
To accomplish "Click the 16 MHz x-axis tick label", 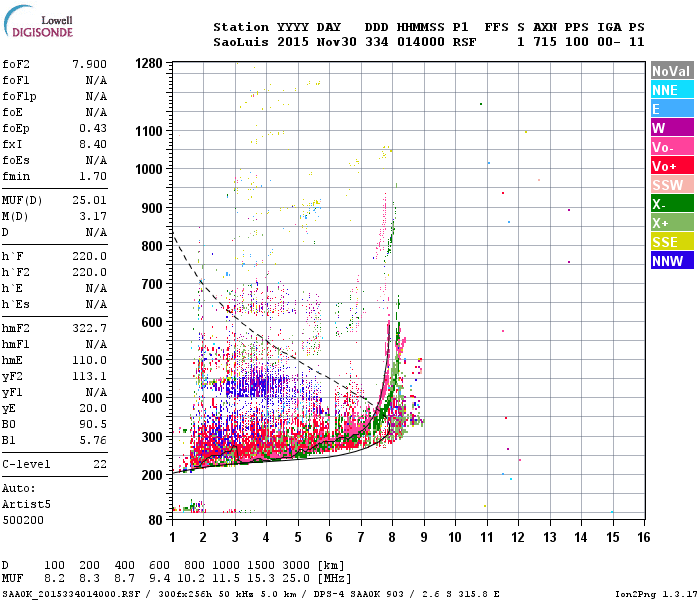I will pyautogui.click(x=644, y=537).
